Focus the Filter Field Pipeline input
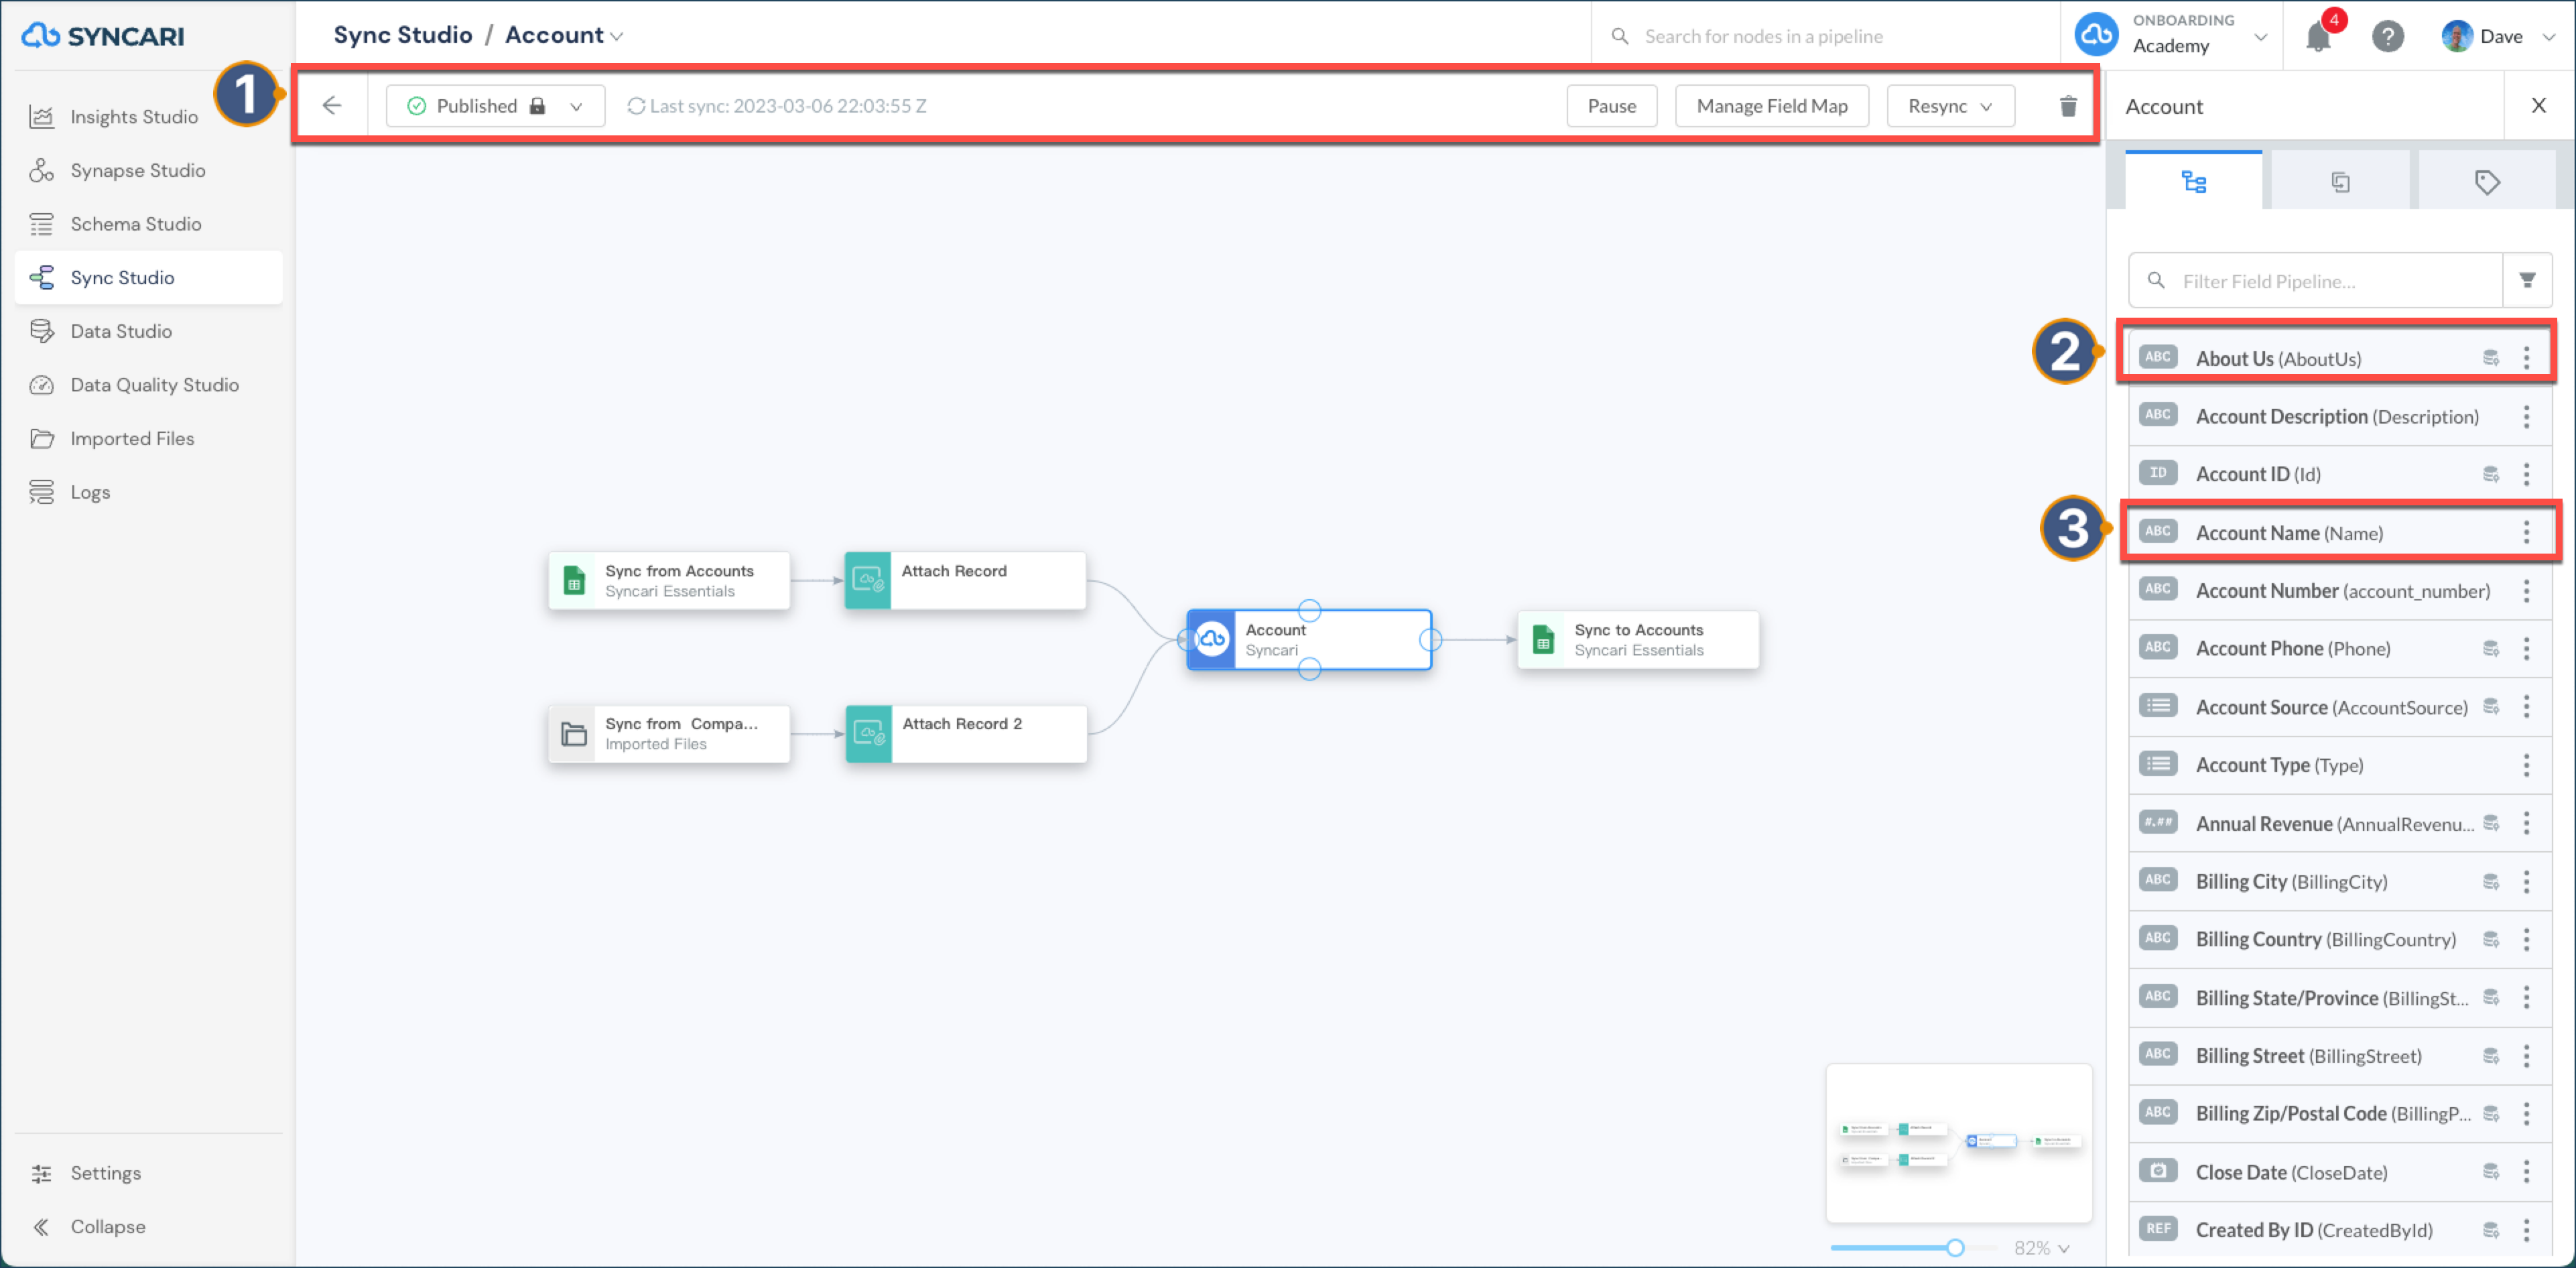This screenshot has width=2576, height=1268. point(2315,281)
